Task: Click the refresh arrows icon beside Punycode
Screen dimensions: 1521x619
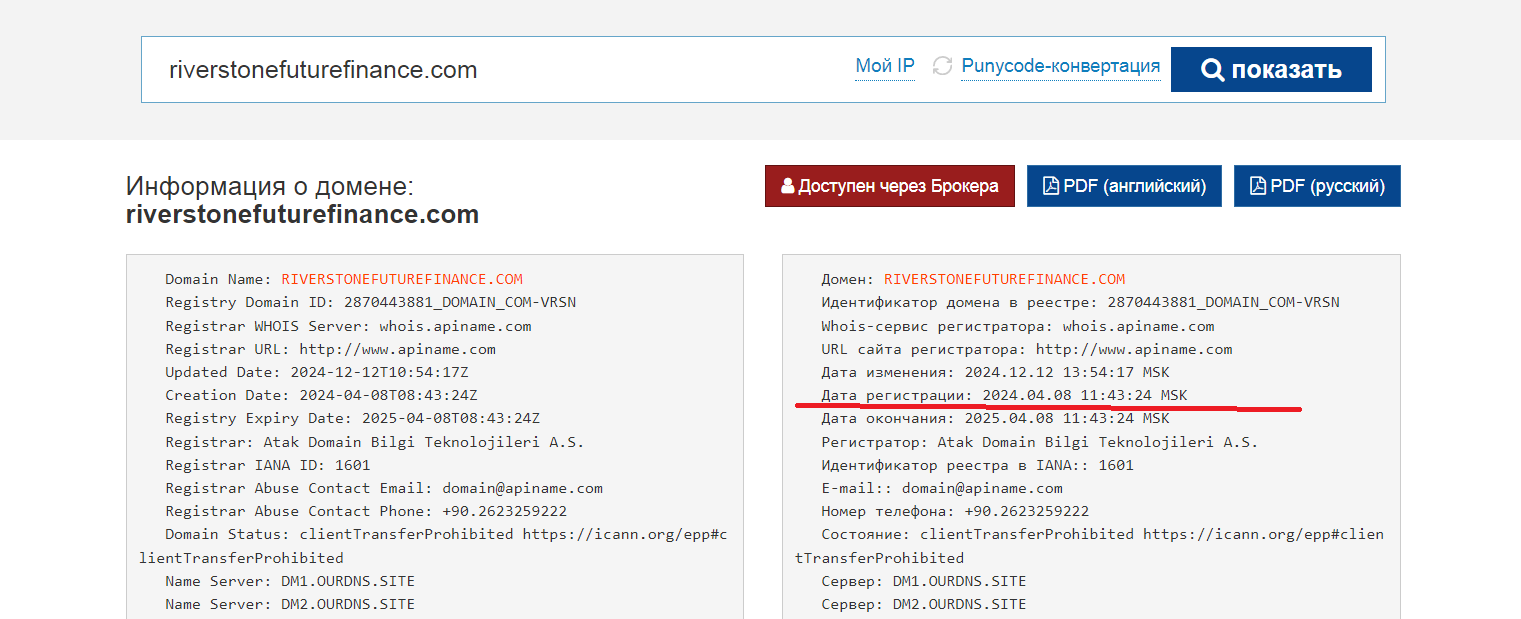Action: coord(942,67)
